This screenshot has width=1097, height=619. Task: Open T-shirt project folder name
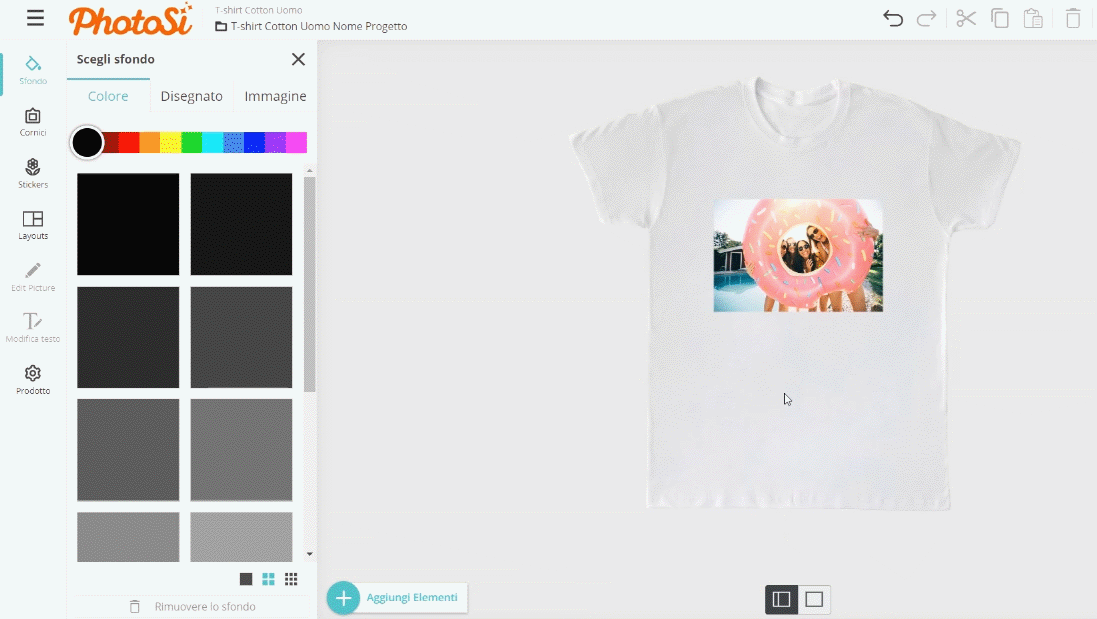(x=318, y=26)
